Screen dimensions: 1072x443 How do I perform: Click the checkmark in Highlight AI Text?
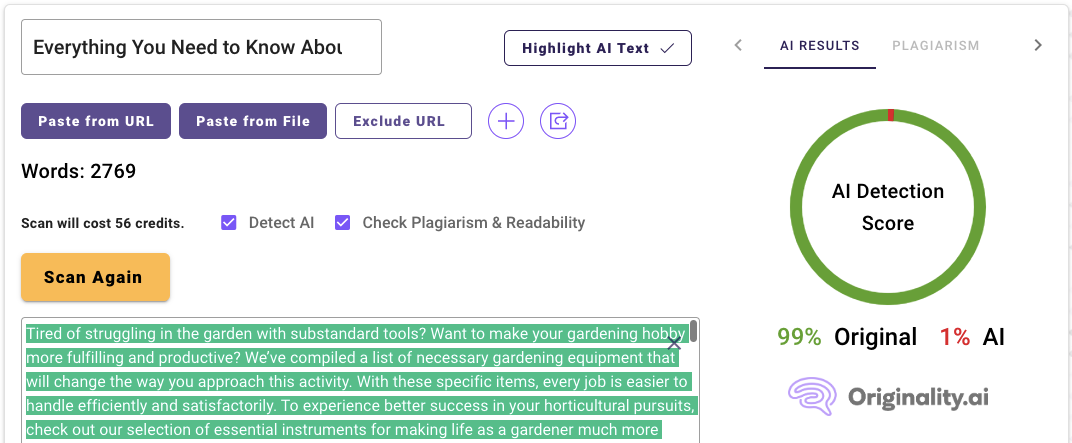(x=667, y=48)
